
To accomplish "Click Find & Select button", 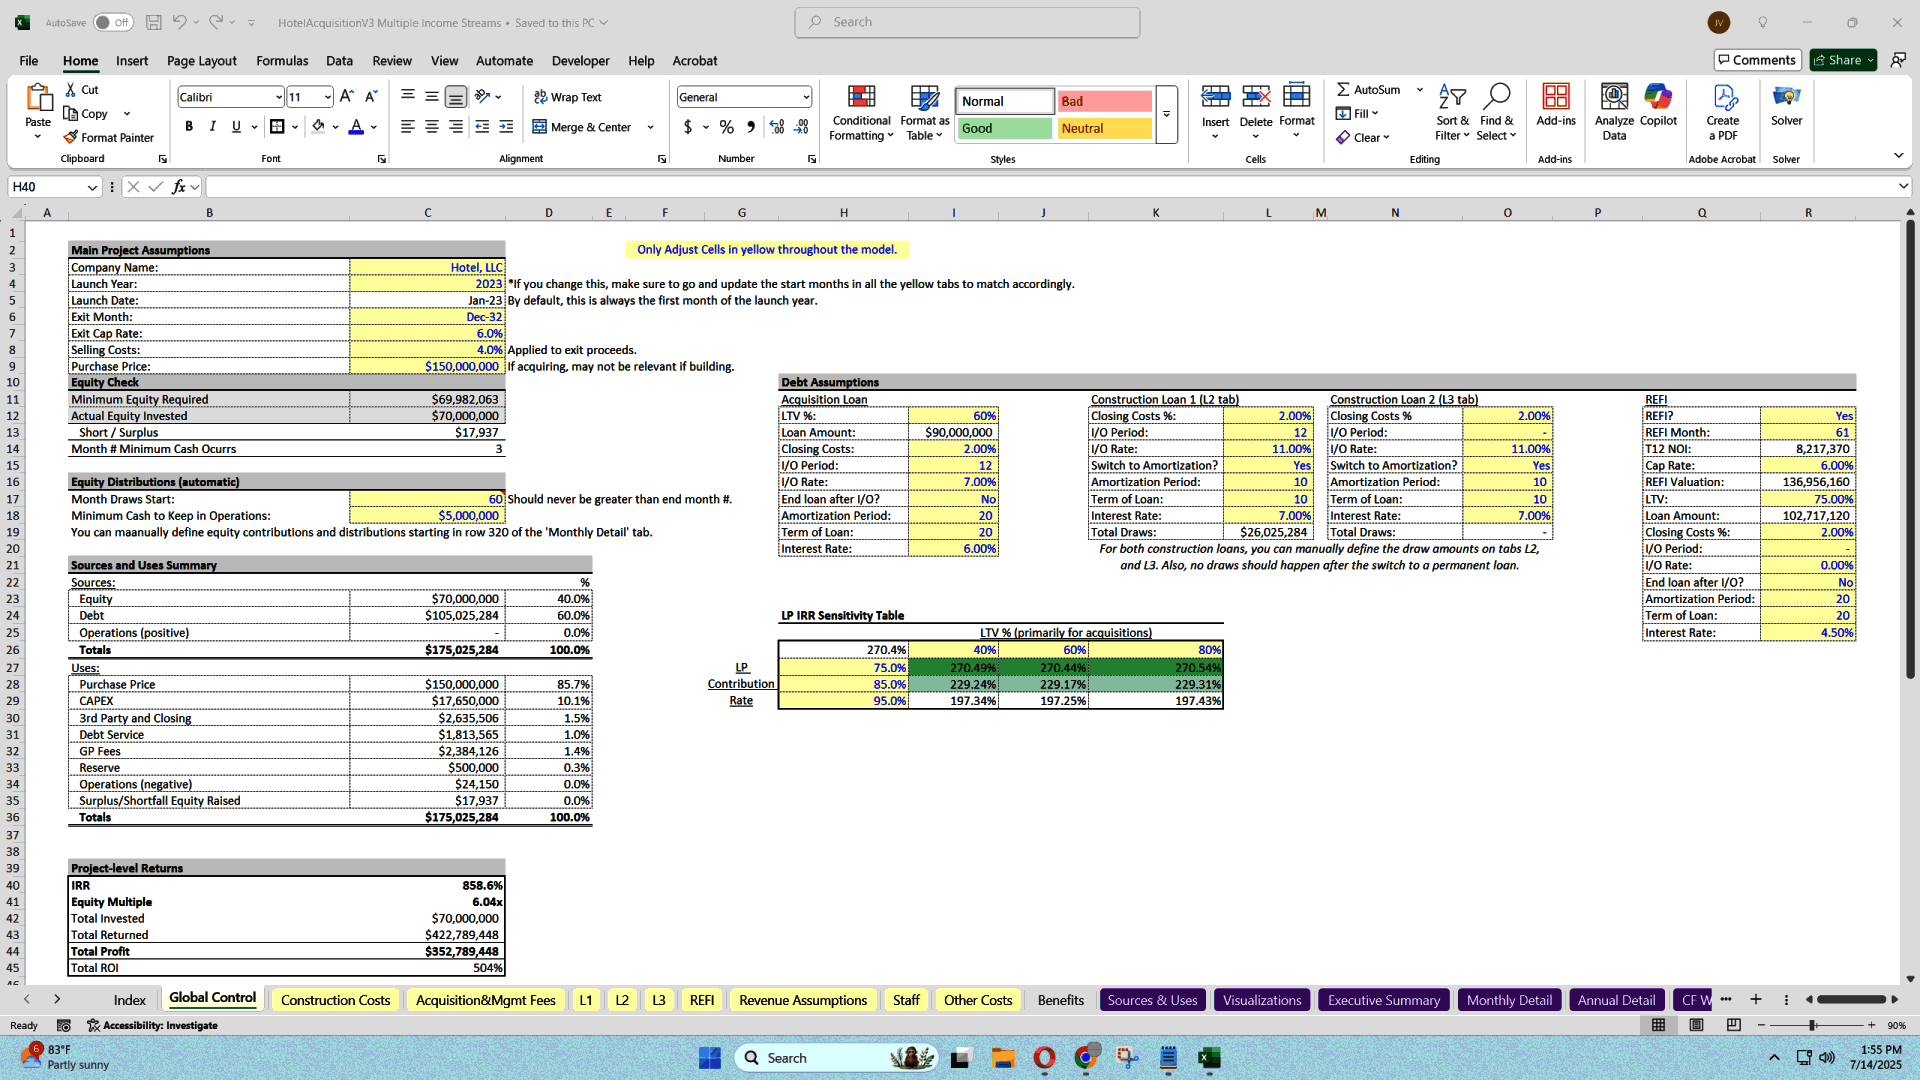I will tap(1496, 112).
